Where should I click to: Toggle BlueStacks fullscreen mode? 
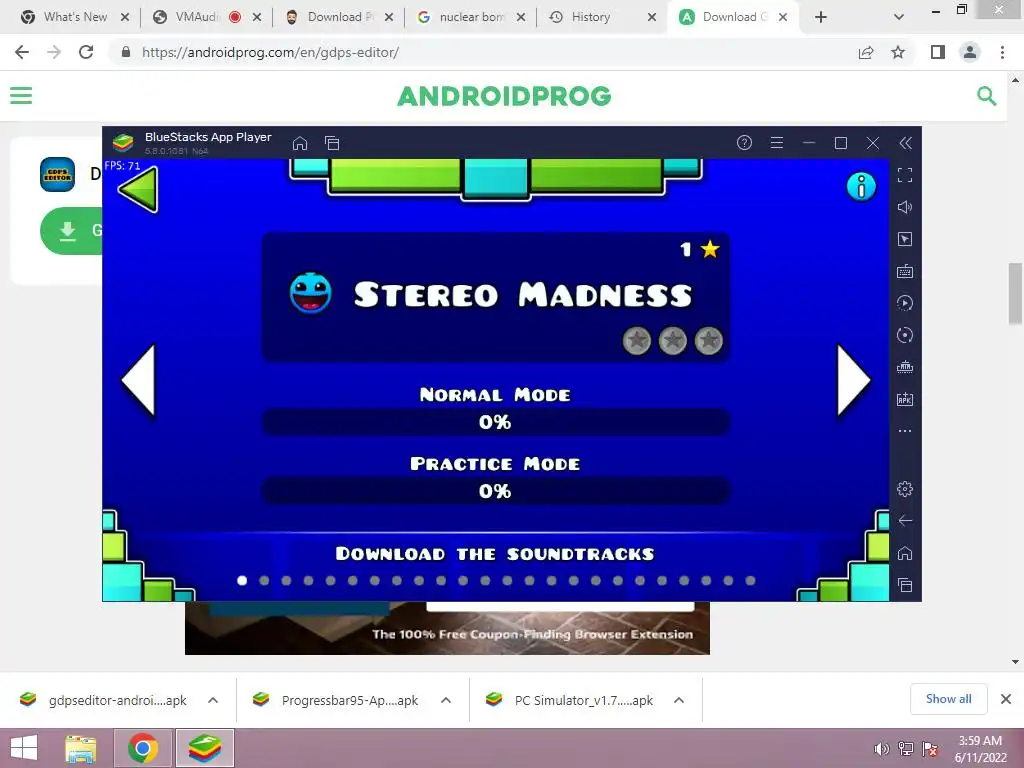click(904, 175)
